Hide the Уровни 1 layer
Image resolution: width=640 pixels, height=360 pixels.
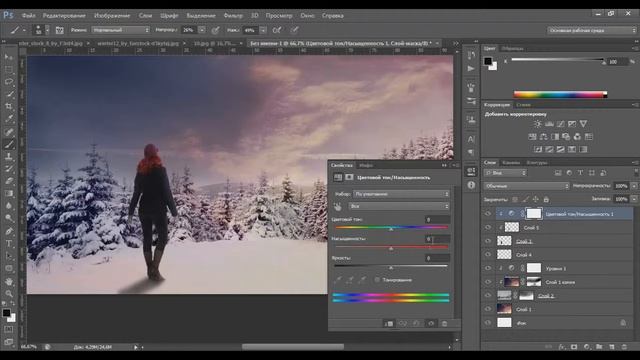tap(488, 268)
